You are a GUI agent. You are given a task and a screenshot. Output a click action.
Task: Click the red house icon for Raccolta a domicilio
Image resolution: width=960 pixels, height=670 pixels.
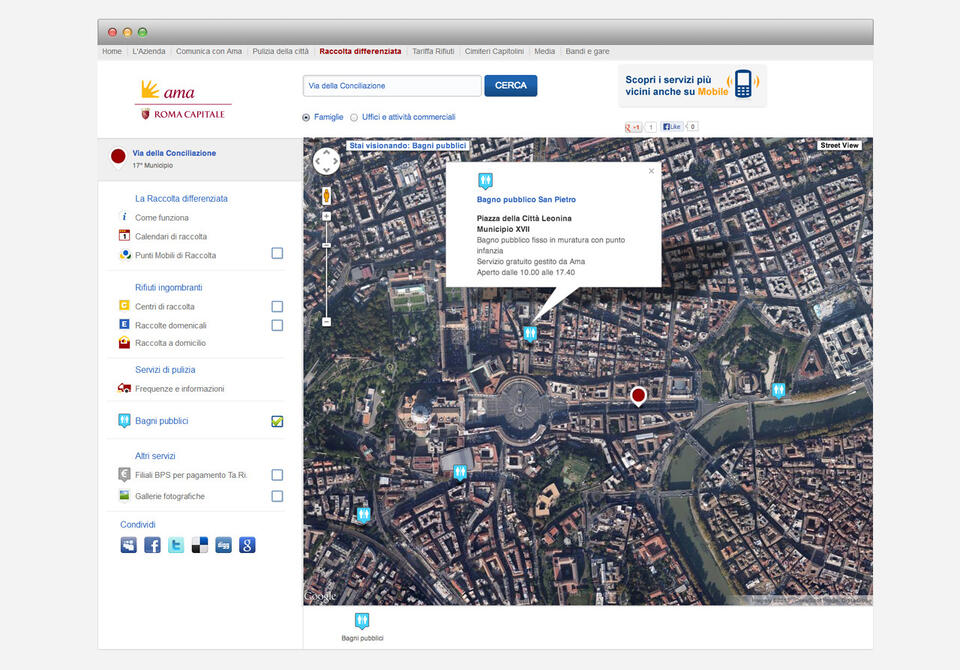click(124, 342)
